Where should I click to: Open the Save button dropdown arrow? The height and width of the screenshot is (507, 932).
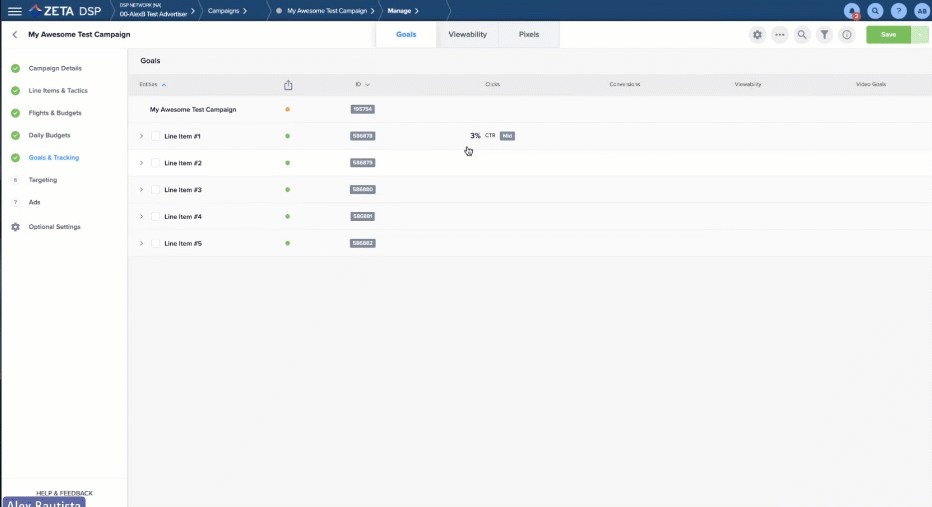point(919,35)
